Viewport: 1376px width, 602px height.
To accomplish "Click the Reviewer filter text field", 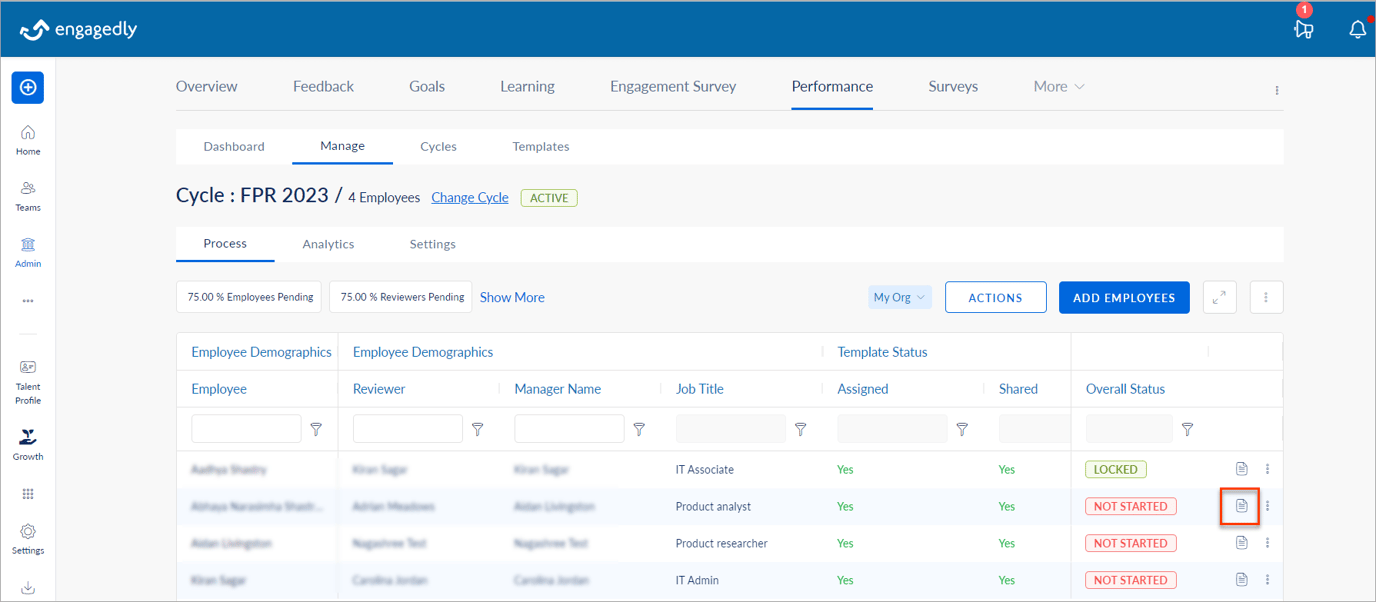I will tap(408, 429).
